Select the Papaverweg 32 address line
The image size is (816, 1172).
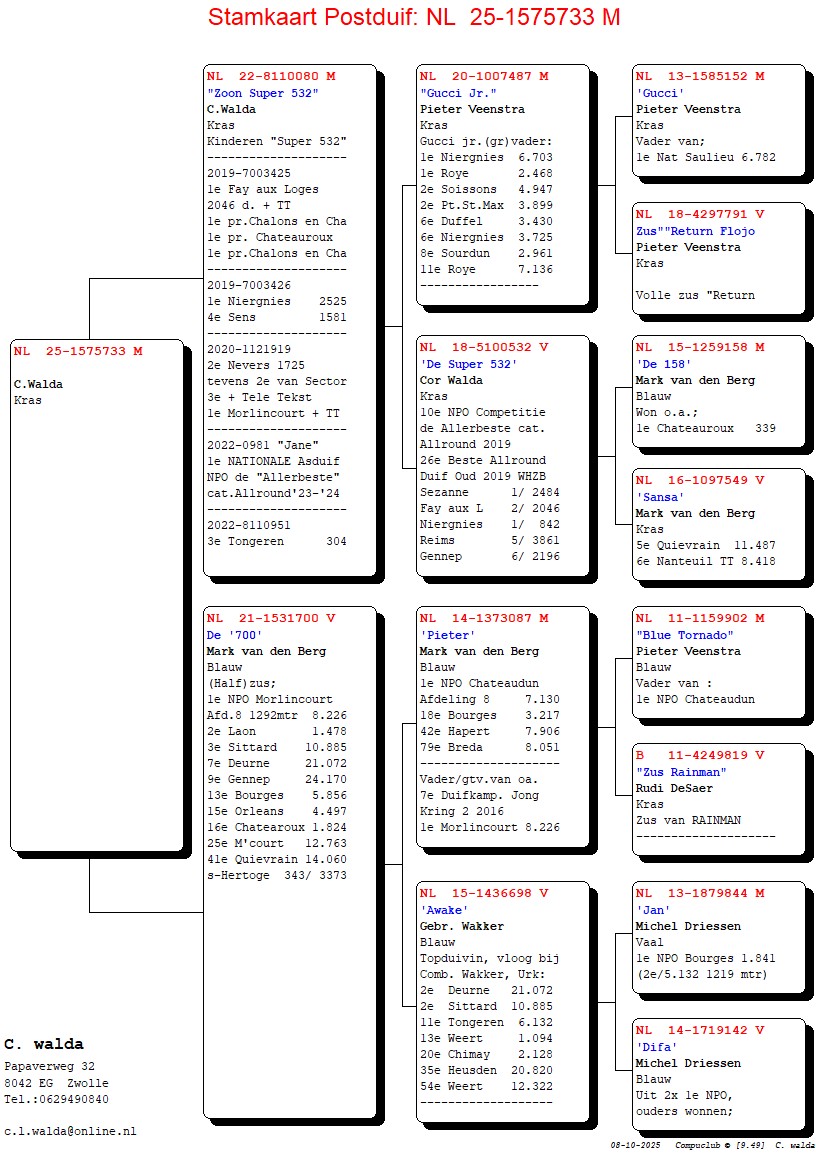49,1067
